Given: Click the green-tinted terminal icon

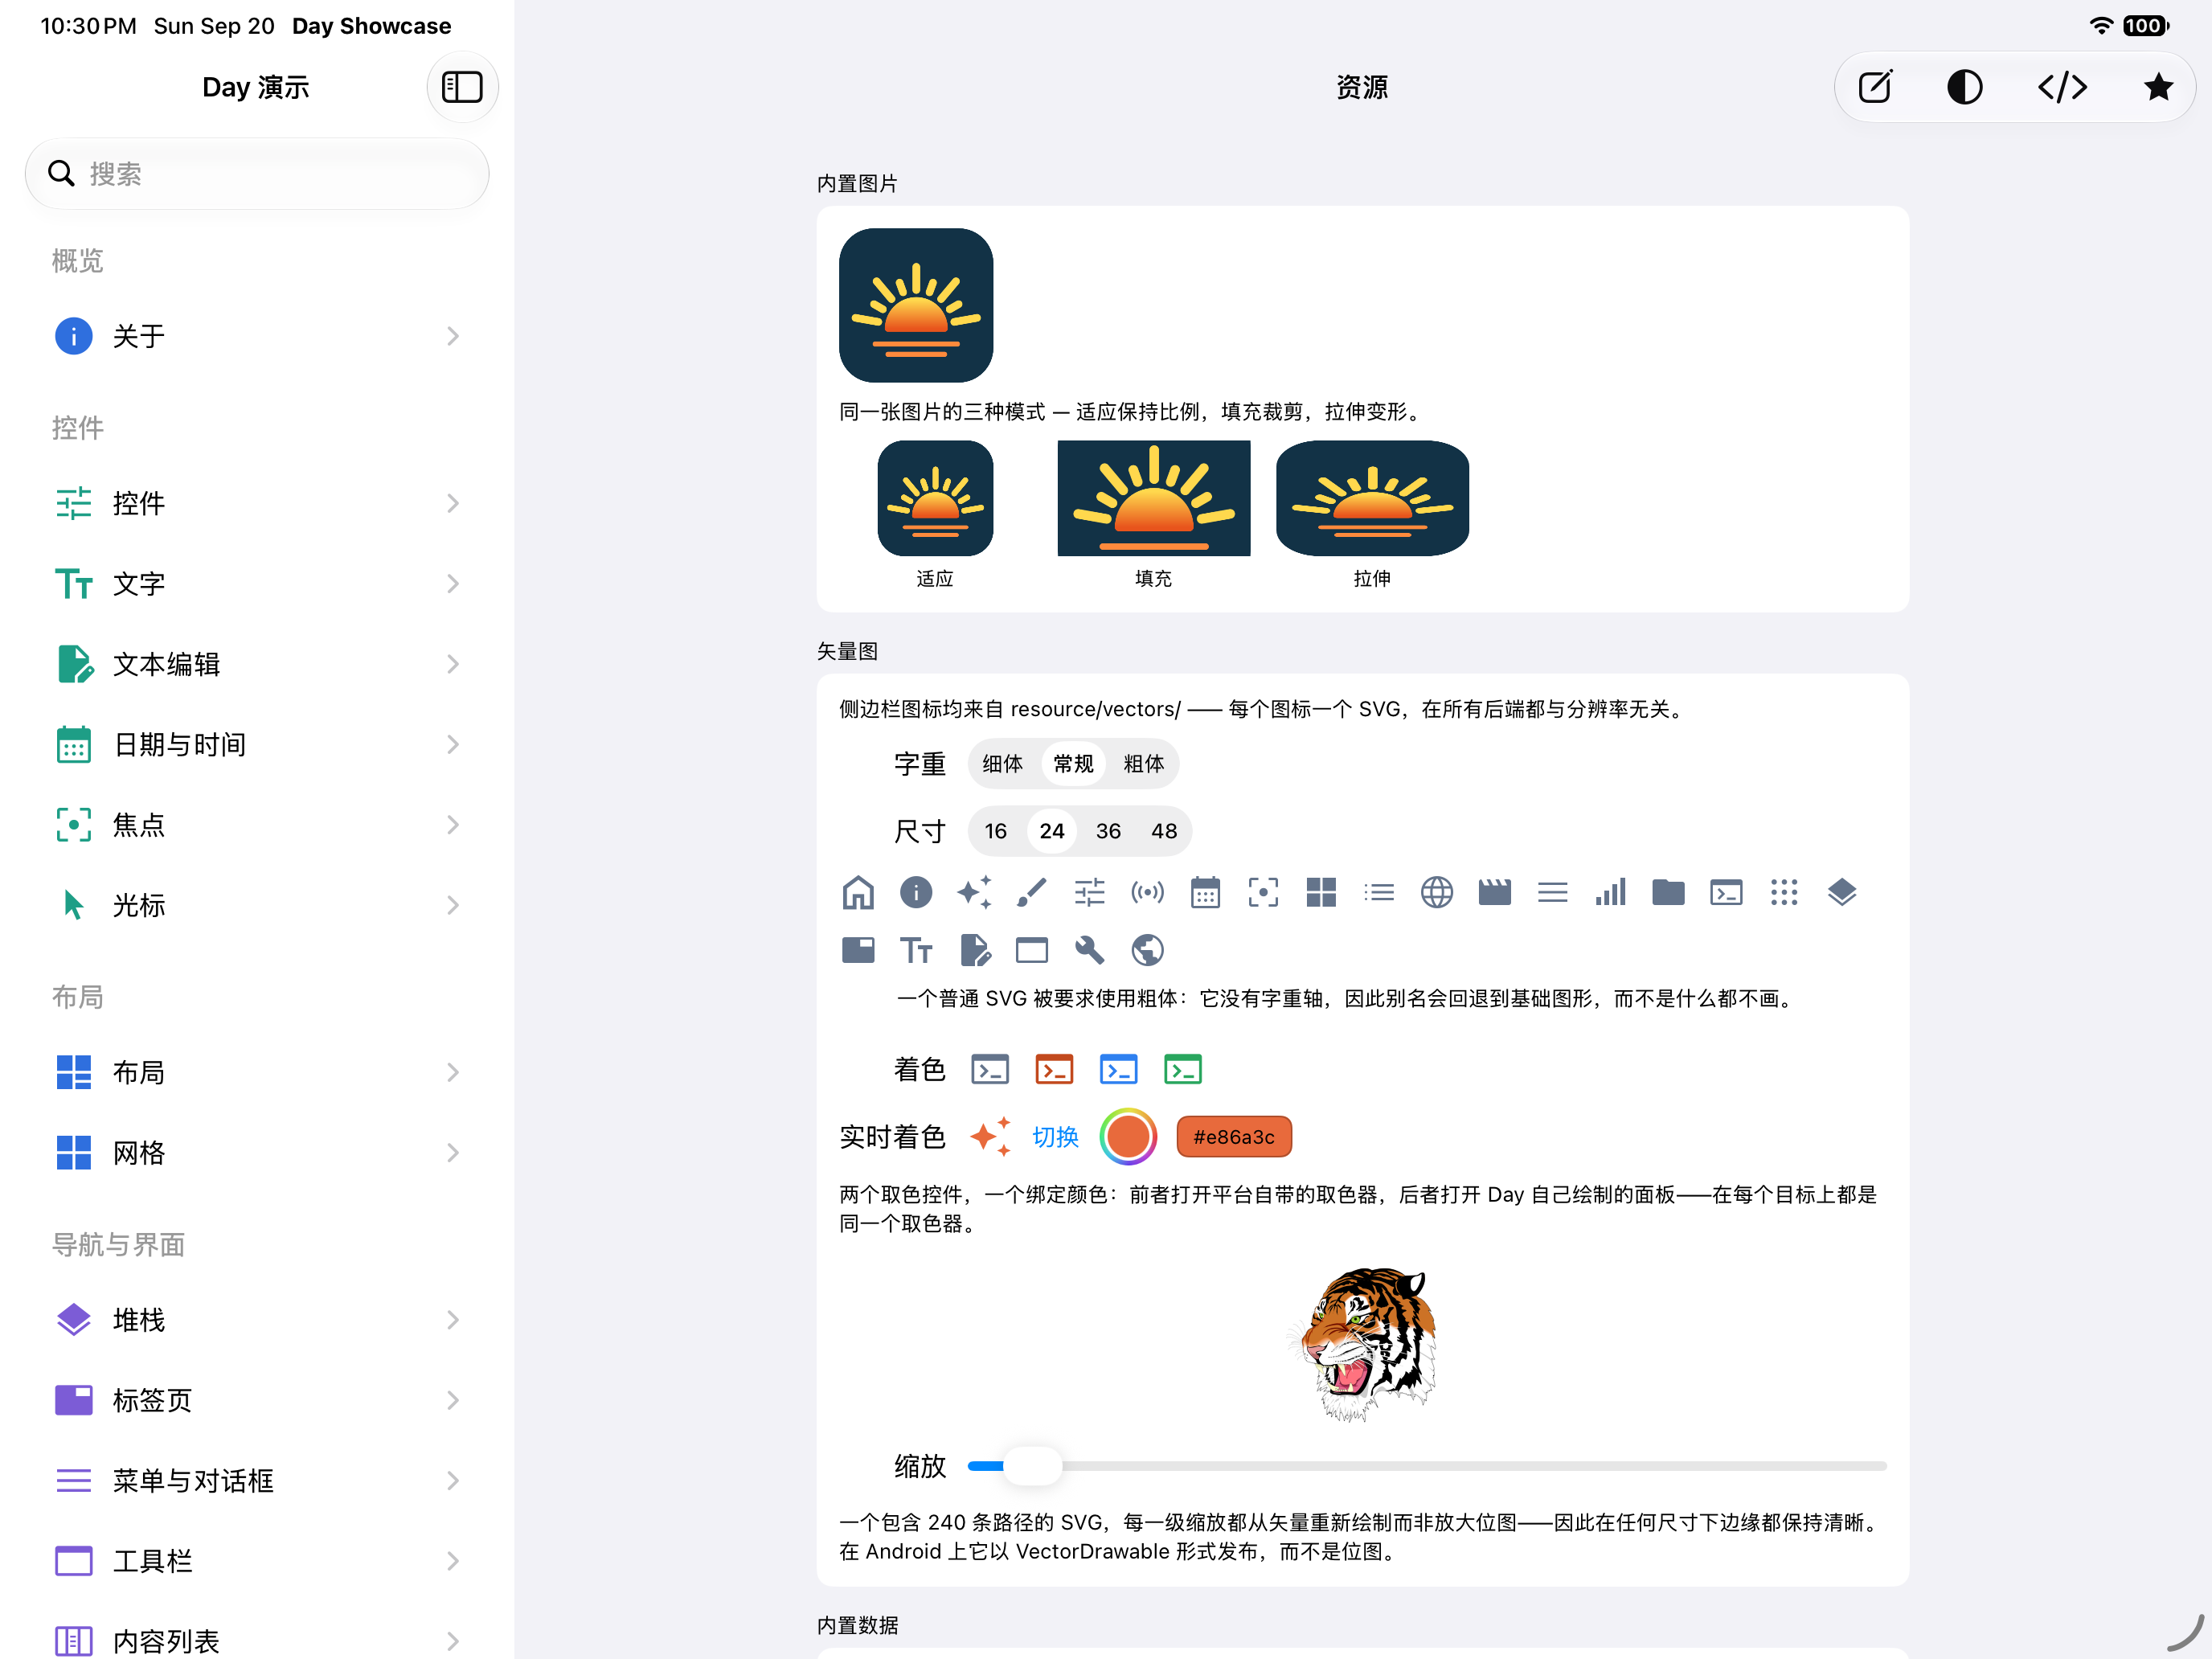Looking at the screenshot, I should 1183,1070.
